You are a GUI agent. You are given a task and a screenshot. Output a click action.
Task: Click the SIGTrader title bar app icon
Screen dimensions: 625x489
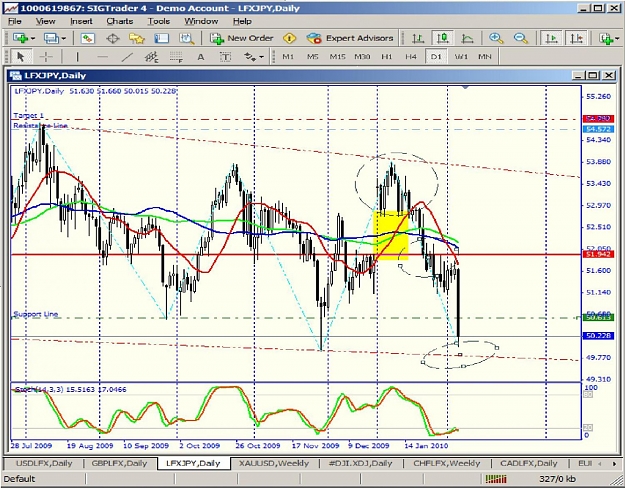[11, 8]
